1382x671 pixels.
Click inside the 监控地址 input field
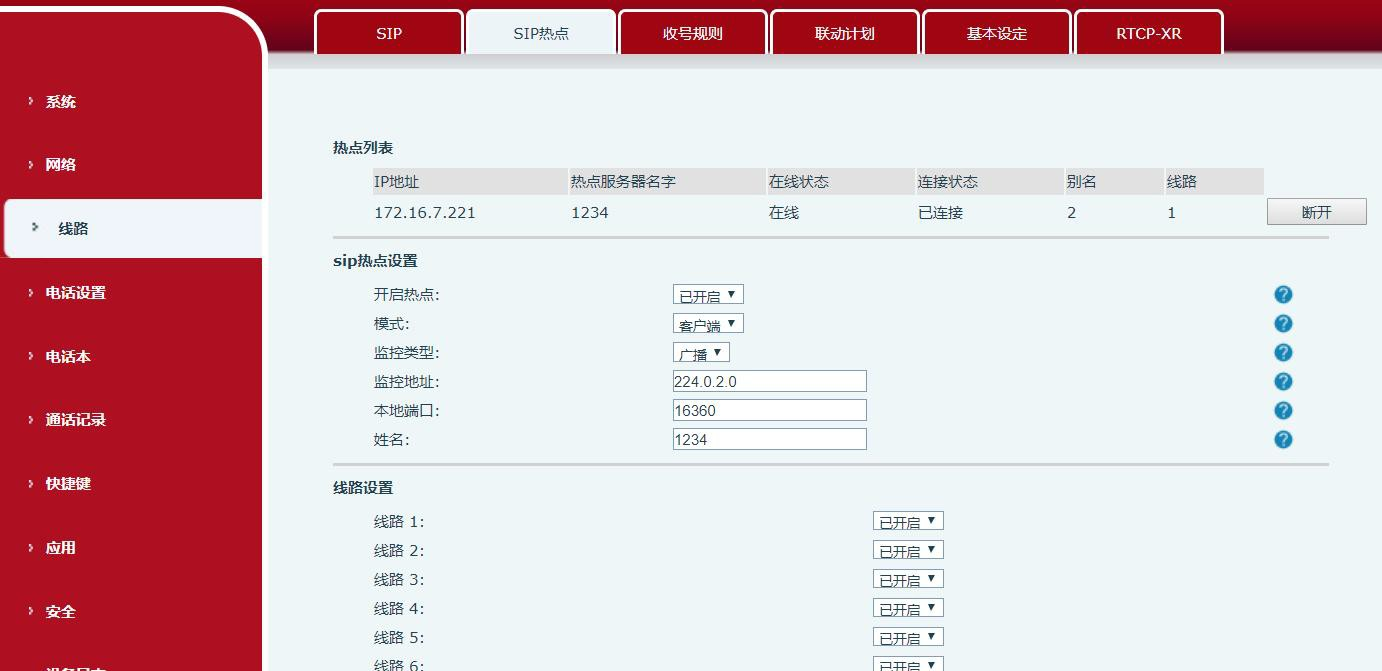pos(770,381)
